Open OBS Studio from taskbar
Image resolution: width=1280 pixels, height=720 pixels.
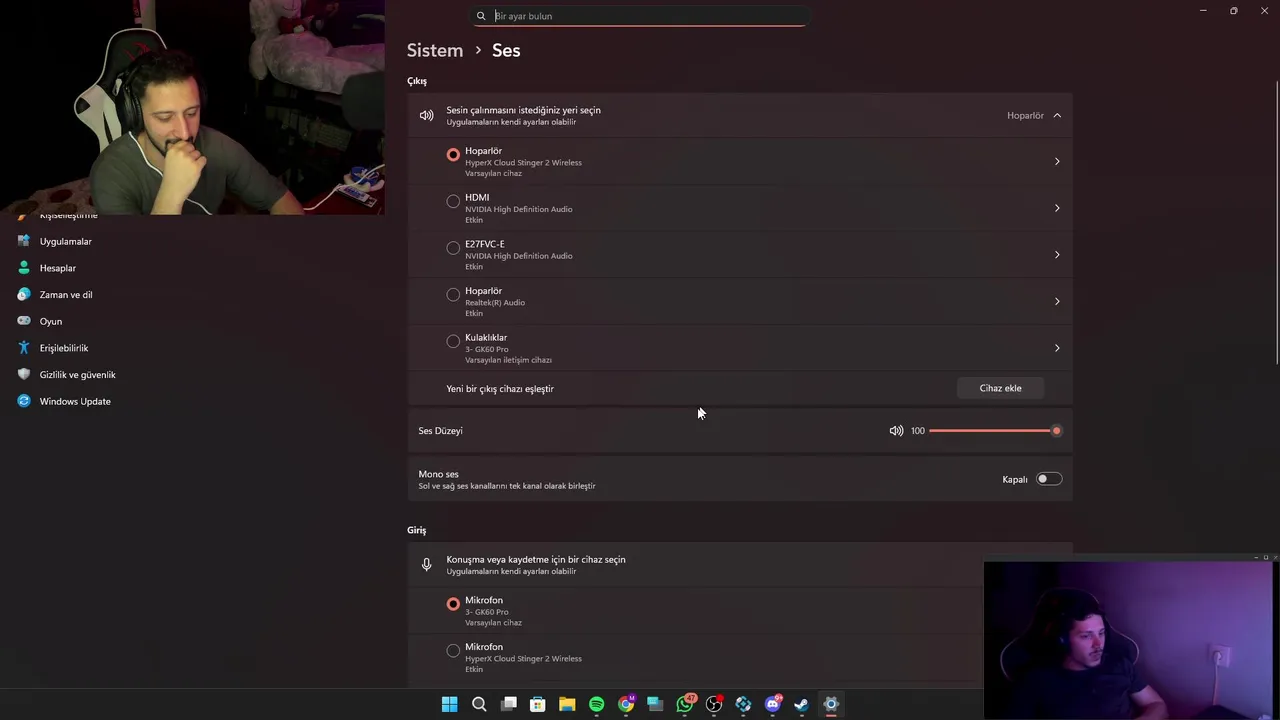pyautogui.click(x=714, y=704)
